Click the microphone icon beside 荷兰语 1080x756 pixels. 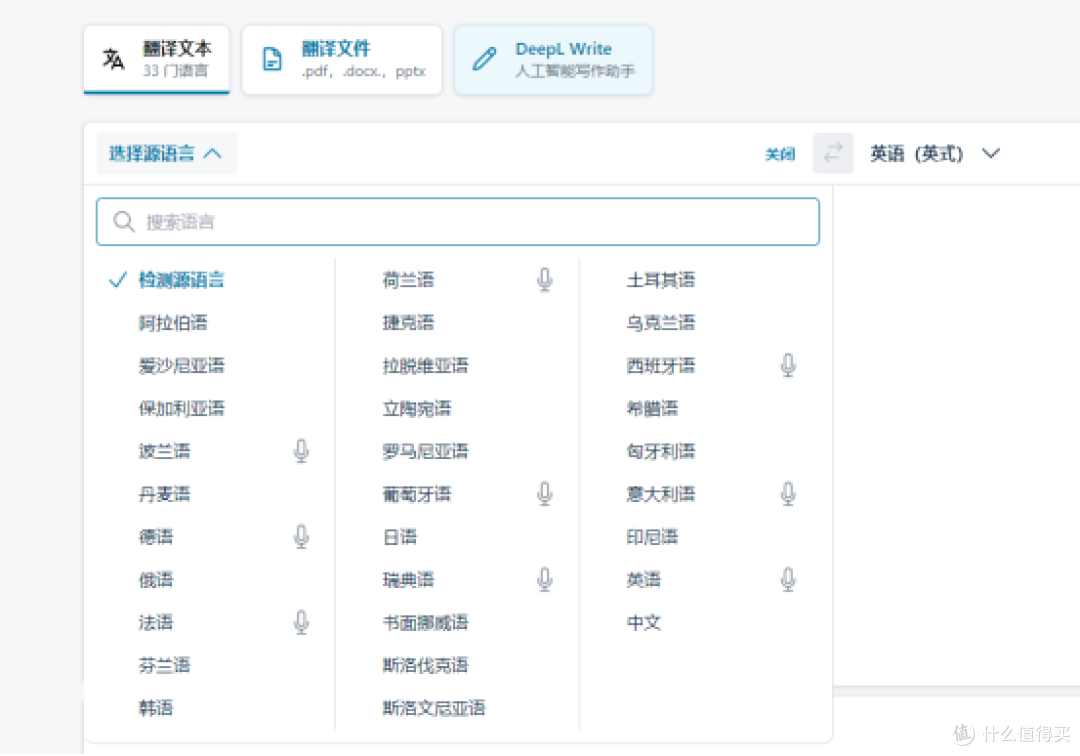[x=544, y=280]
